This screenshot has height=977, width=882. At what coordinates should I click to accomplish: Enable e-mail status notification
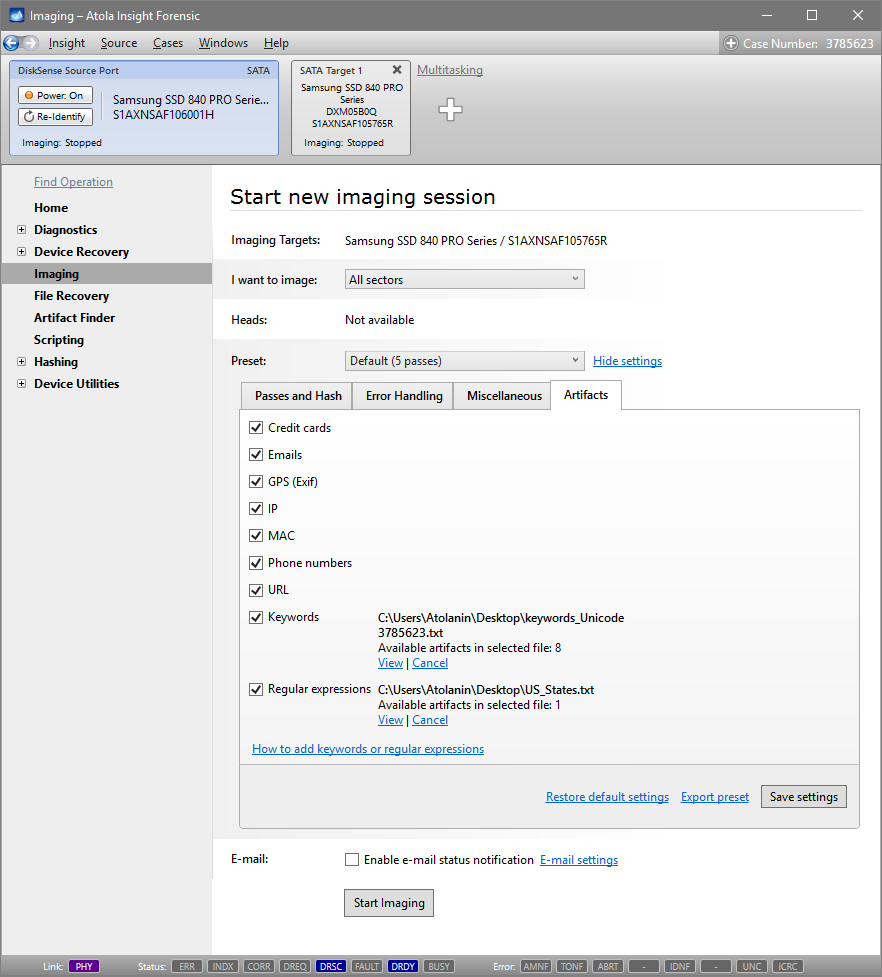(352, 860)
